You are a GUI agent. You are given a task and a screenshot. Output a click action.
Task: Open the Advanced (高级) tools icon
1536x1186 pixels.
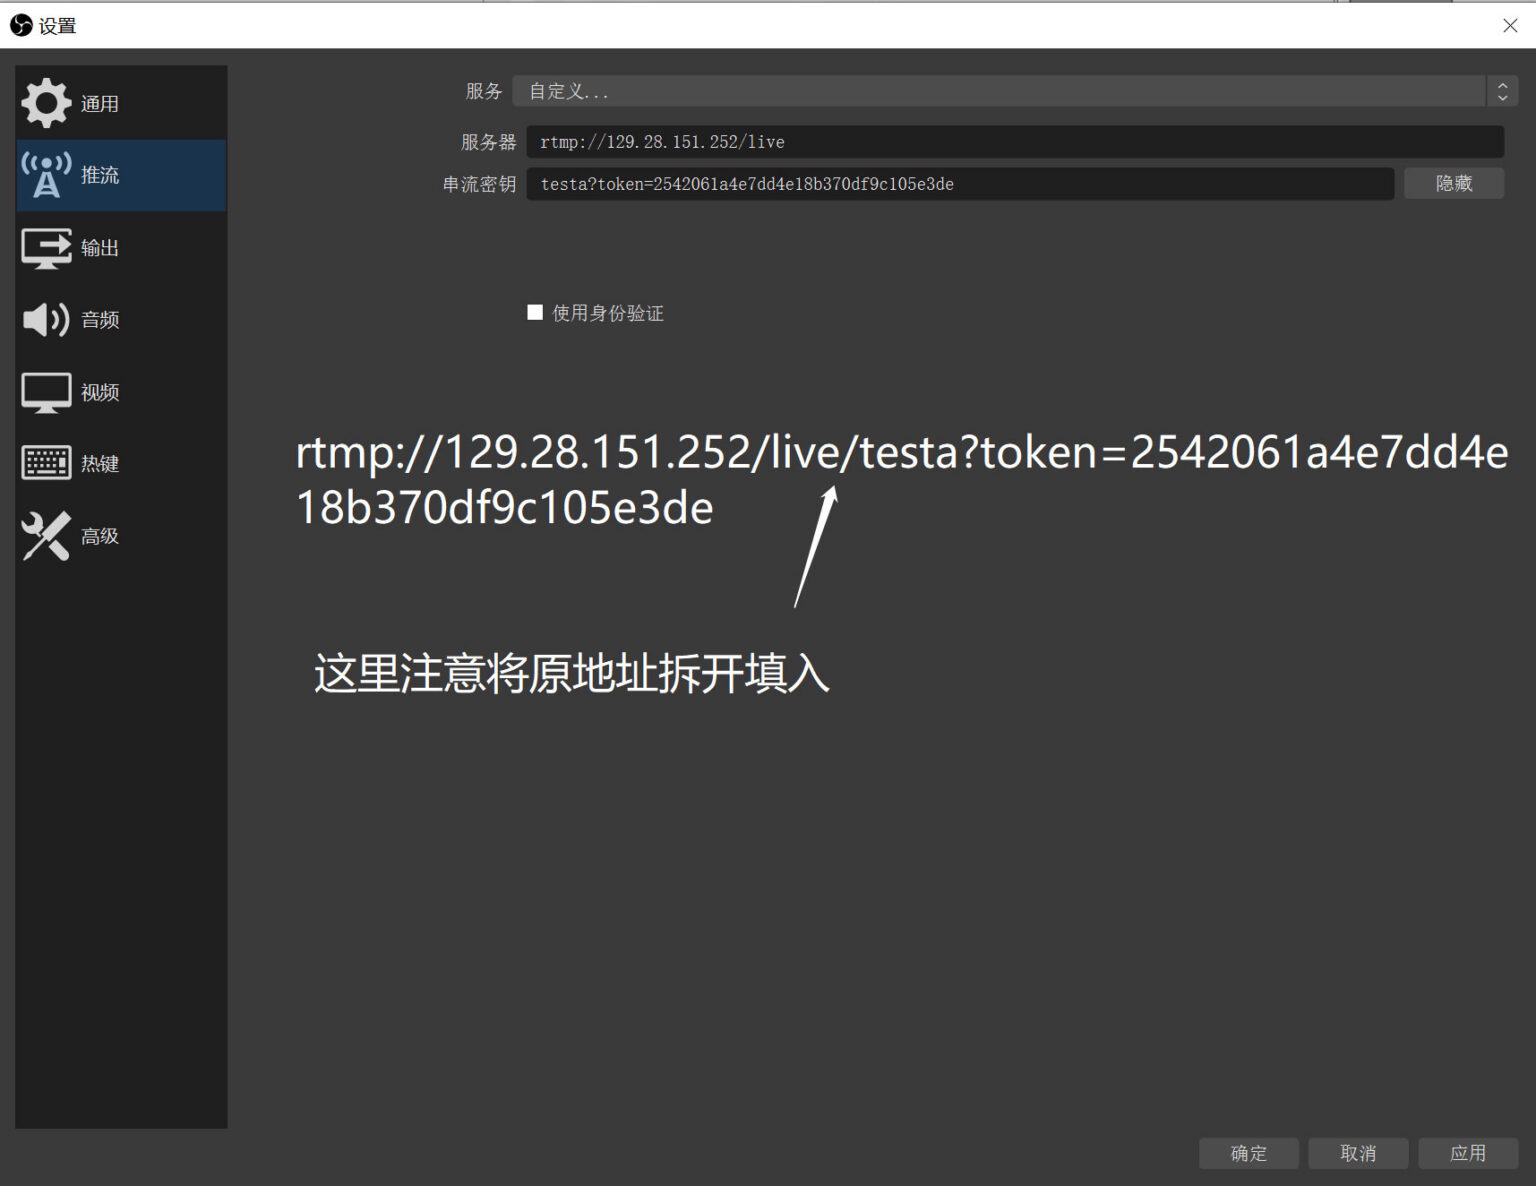[x=46, y=536]
